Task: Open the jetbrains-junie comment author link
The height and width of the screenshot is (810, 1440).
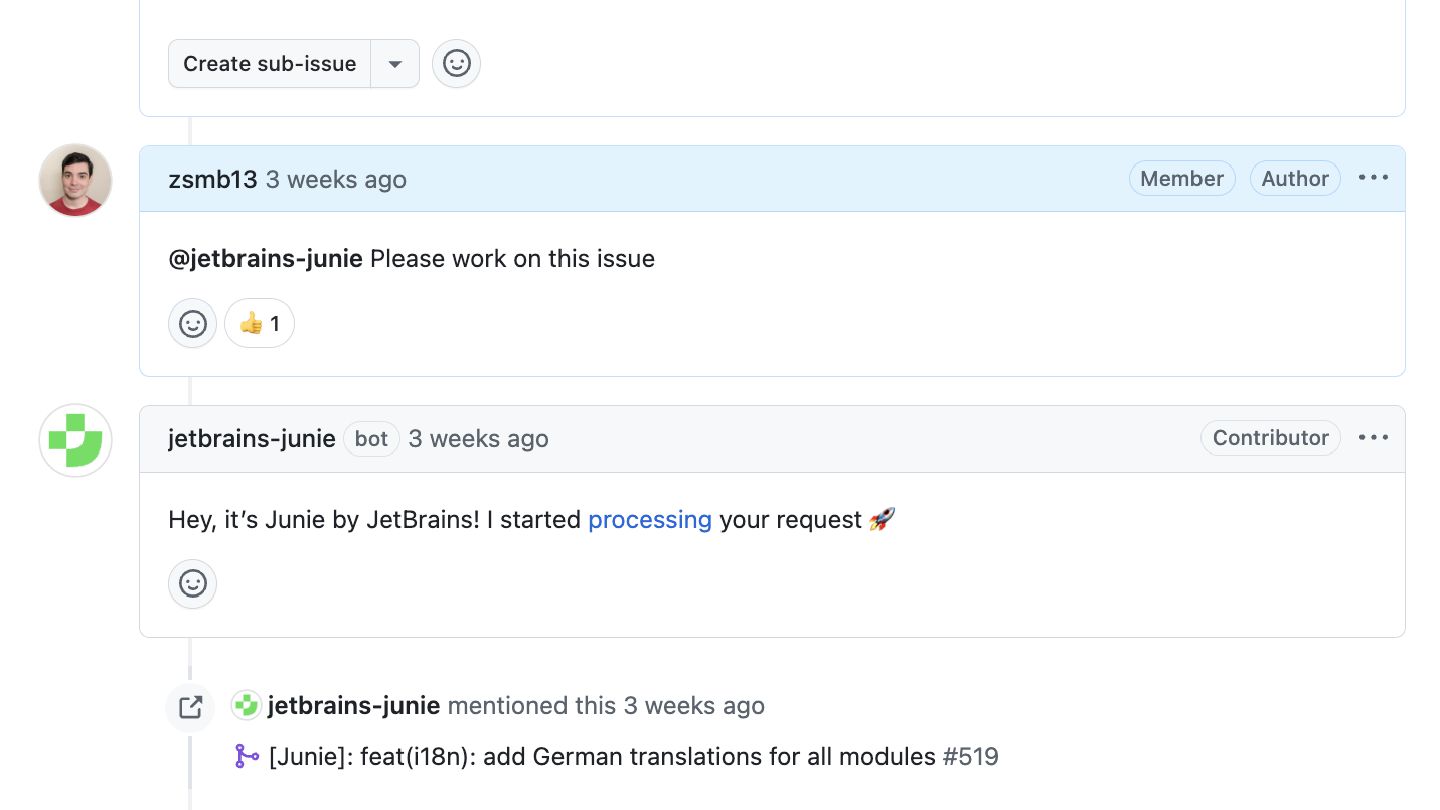Action: [x=252, y=439]
